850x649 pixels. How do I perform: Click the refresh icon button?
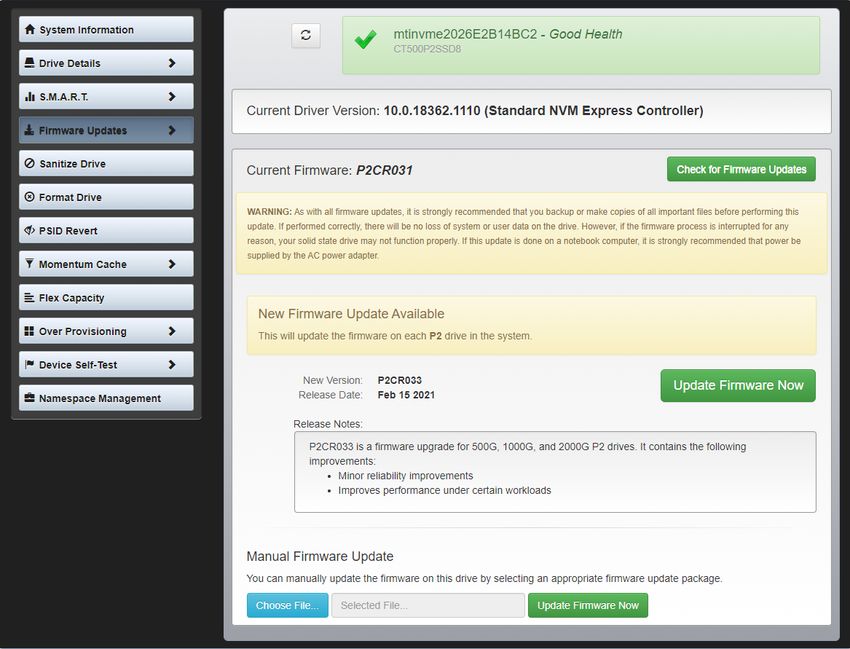point(305,35)
